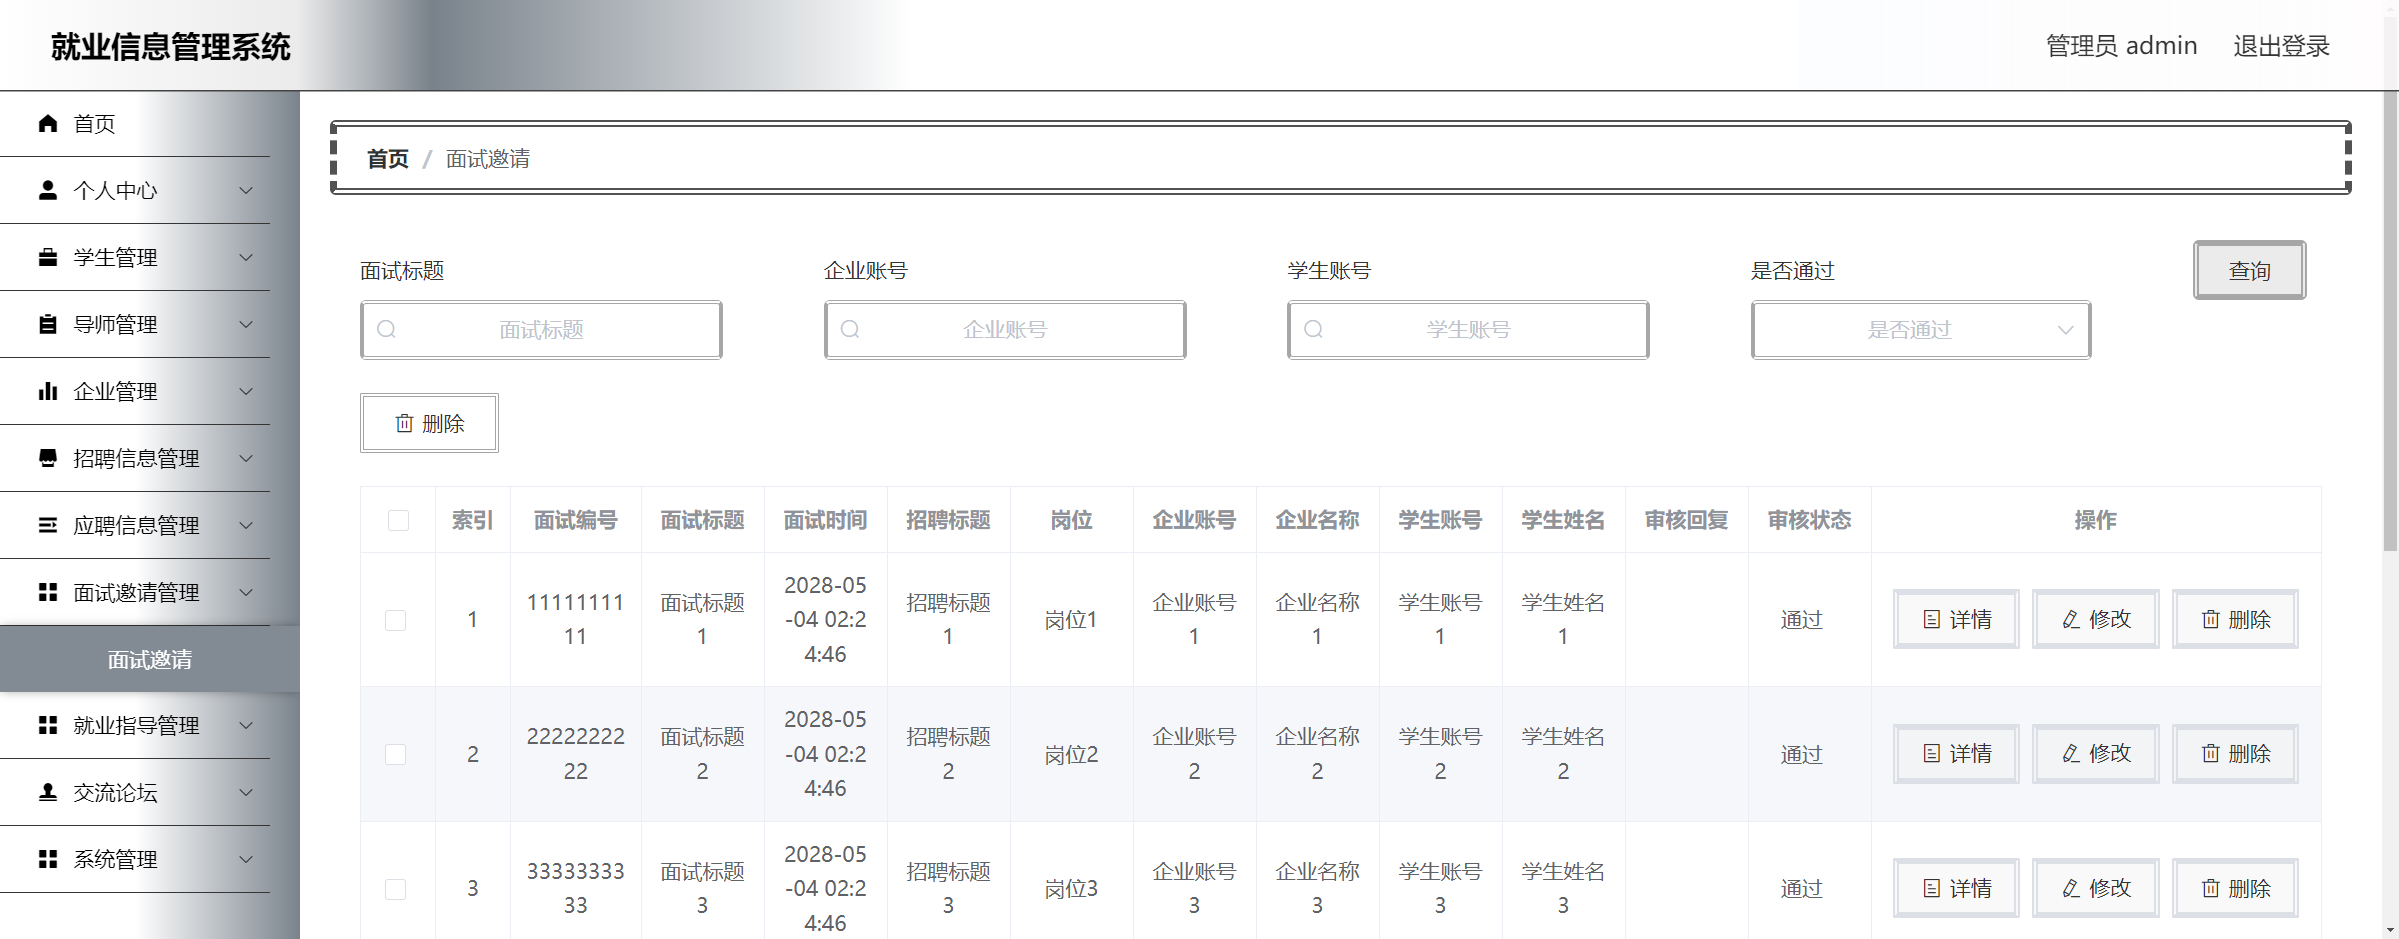Image resolution: width=2399 pixels, height=939 pixels.
Task: Click 首页 in the breadcrumb
Action: 387,159
